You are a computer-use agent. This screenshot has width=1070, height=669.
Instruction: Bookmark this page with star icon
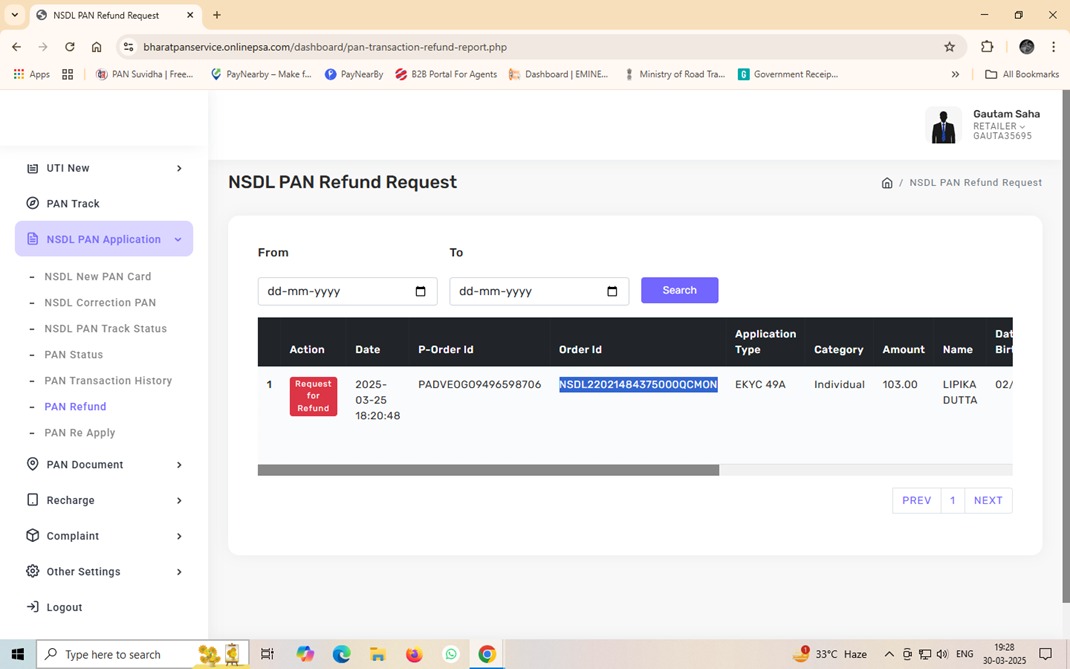[x=949, y=47]
